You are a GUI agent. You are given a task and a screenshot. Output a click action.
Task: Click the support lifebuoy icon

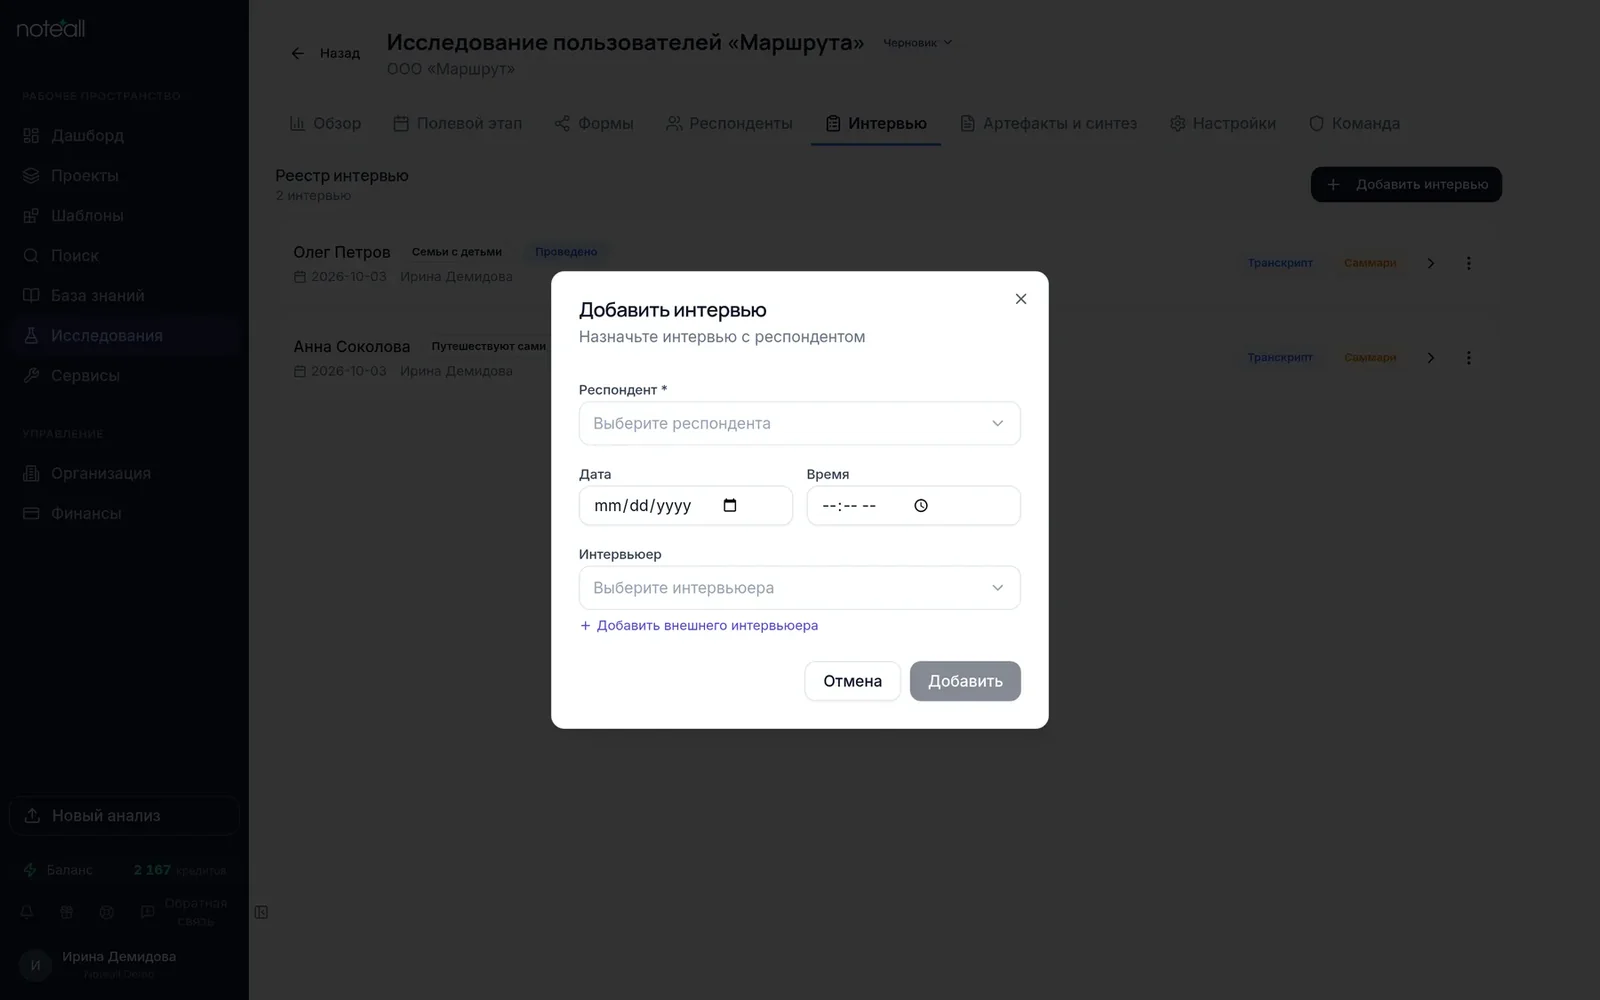point(107,912)
